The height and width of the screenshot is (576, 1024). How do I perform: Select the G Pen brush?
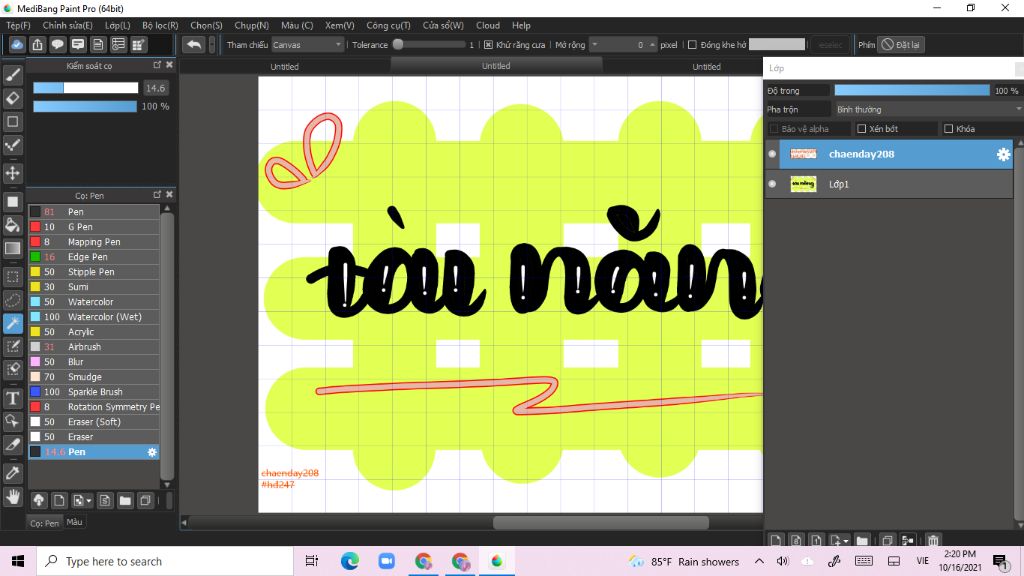pyautogui.click(x=94, y=227)
